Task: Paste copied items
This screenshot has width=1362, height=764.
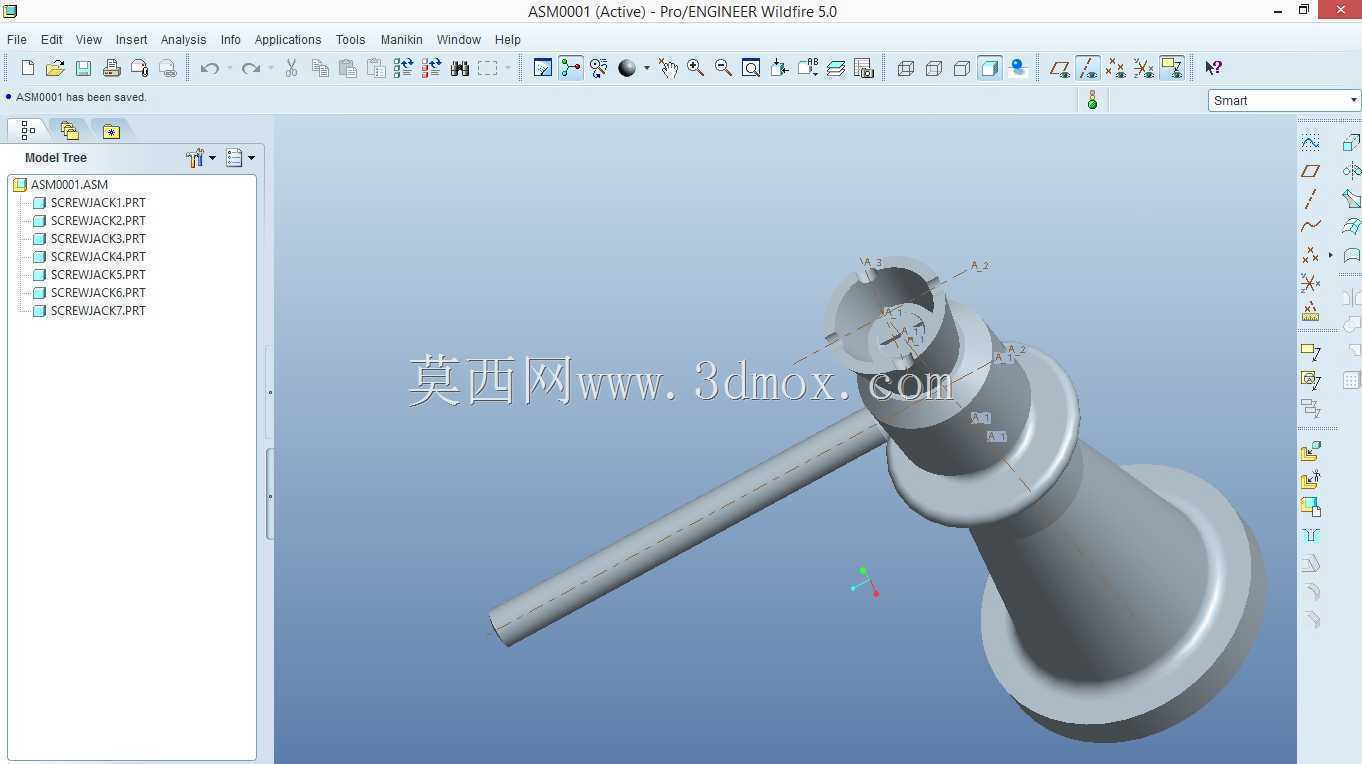Action: click(x=348, y=68)
